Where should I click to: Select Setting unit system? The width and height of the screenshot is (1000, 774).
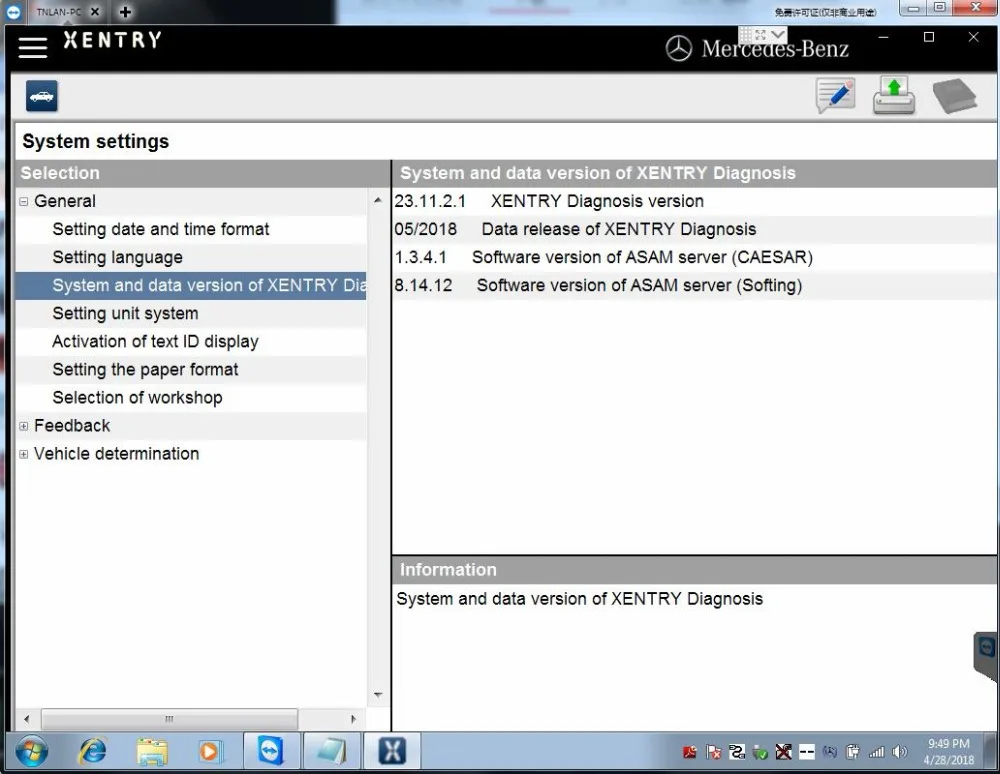(191, 314)
